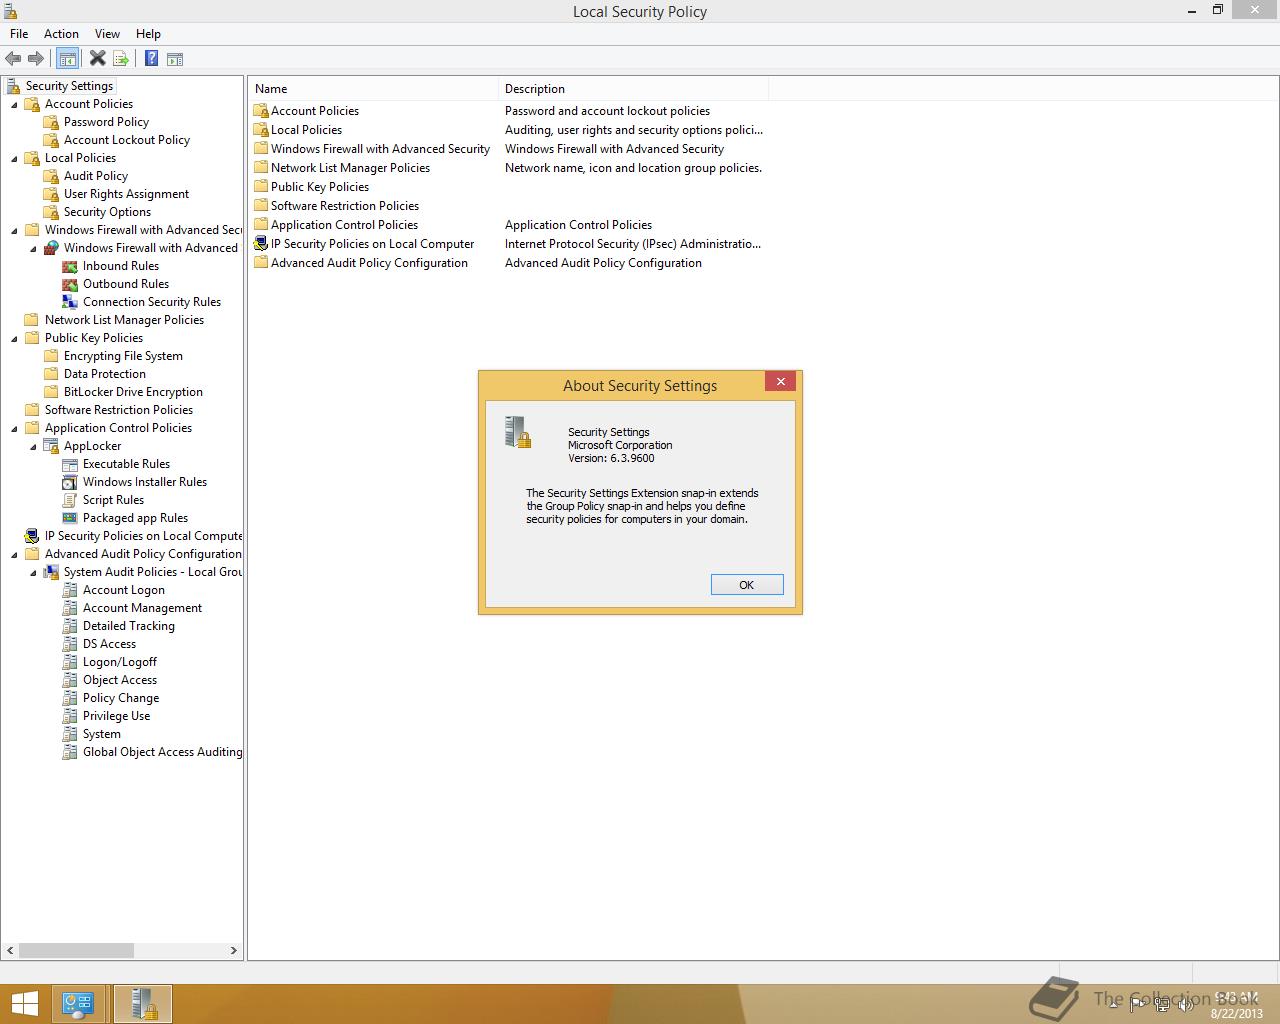Click the Packaged app Rules icon
The width and height of the screenshot is (1280, 1024).
coord(70,518)
